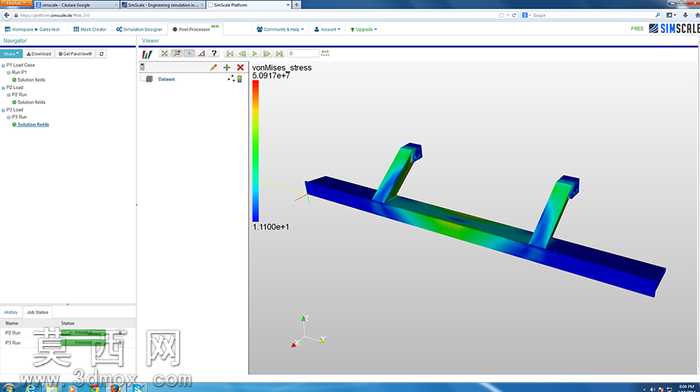Open the Workspace tab
The height and width of the screenshot is (392, 700).
point(32,29)
